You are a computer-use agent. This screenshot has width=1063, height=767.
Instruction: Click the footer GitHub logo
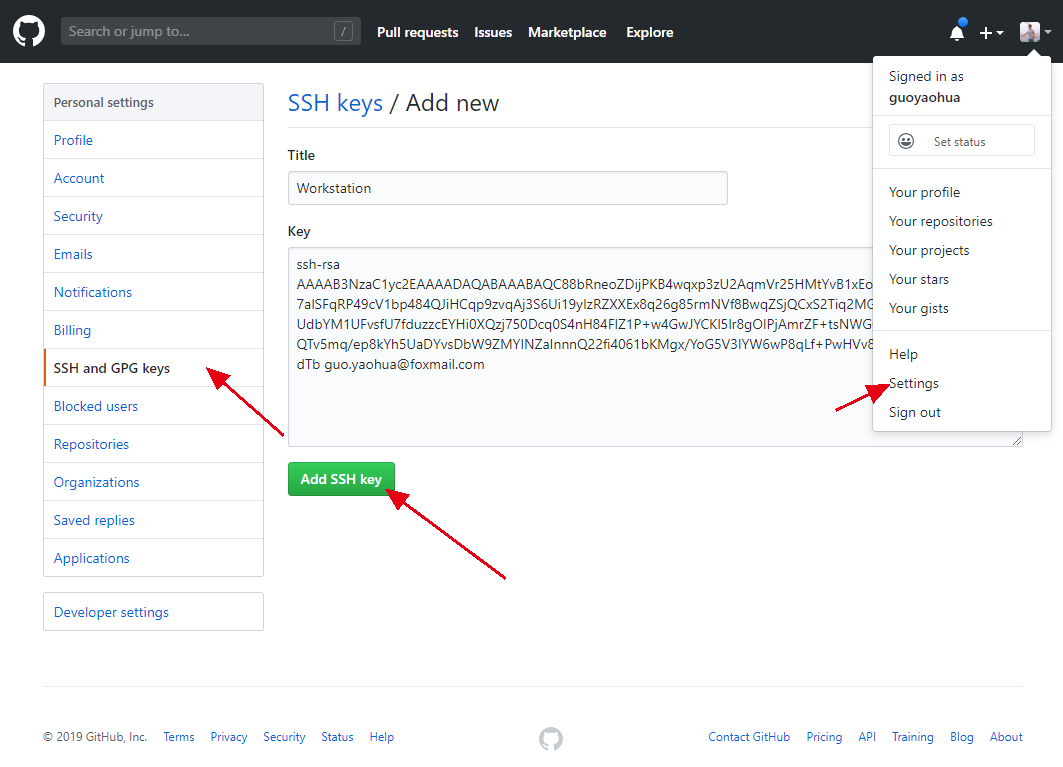(551, 738)
